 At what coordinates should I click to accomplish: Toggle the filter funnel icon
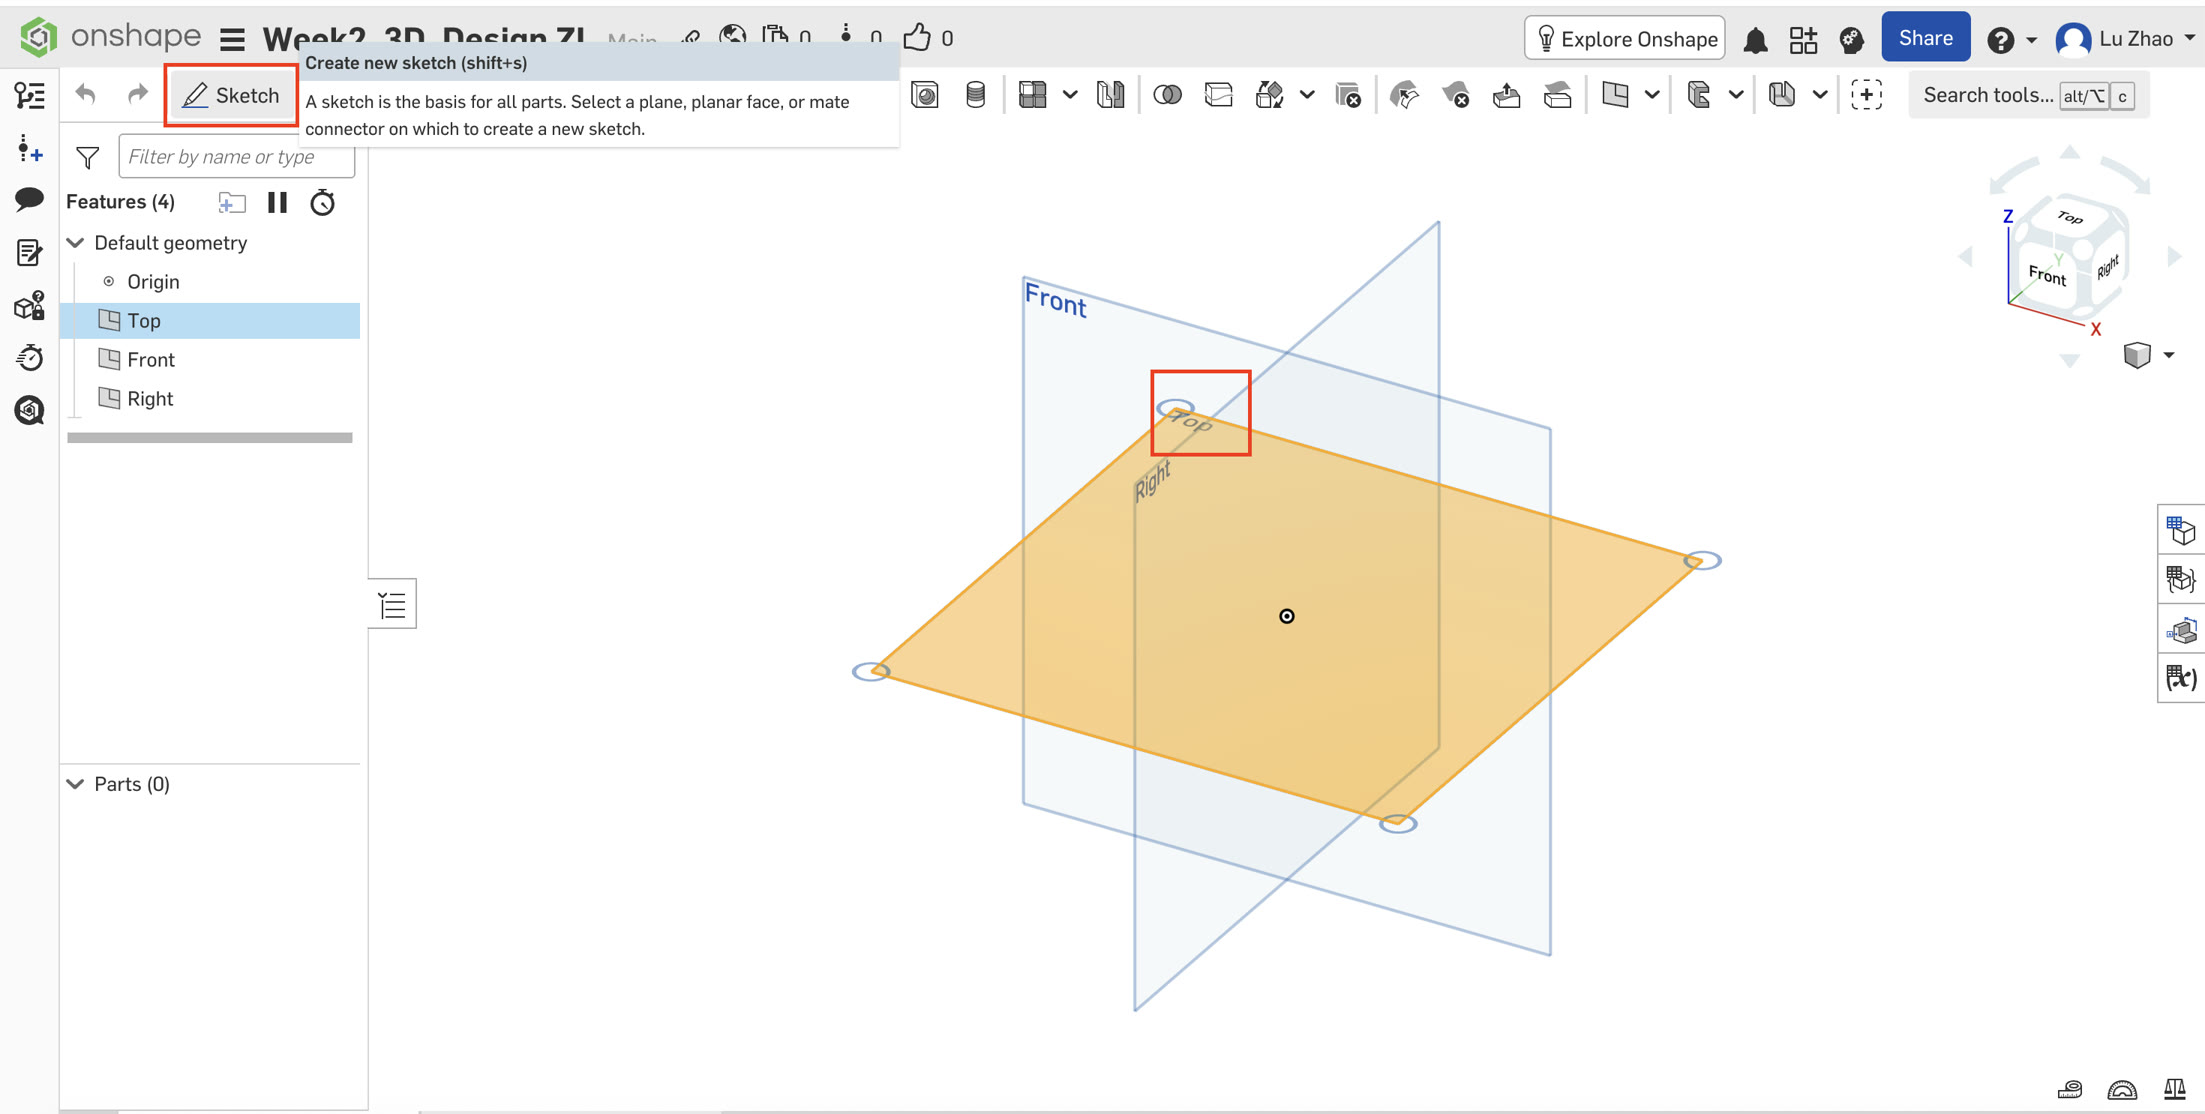pos(88,157)
